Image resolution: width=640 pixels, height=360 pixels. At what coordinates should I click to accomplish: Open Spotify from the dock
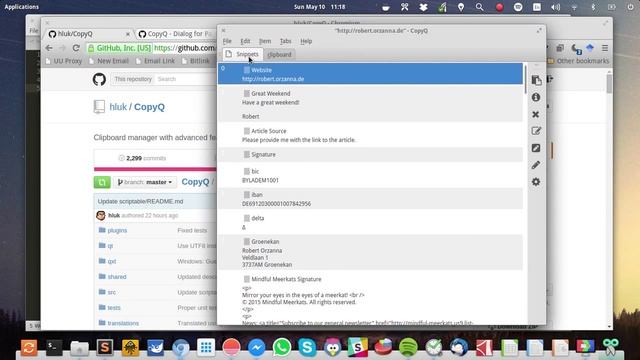(x=408, y=348)
